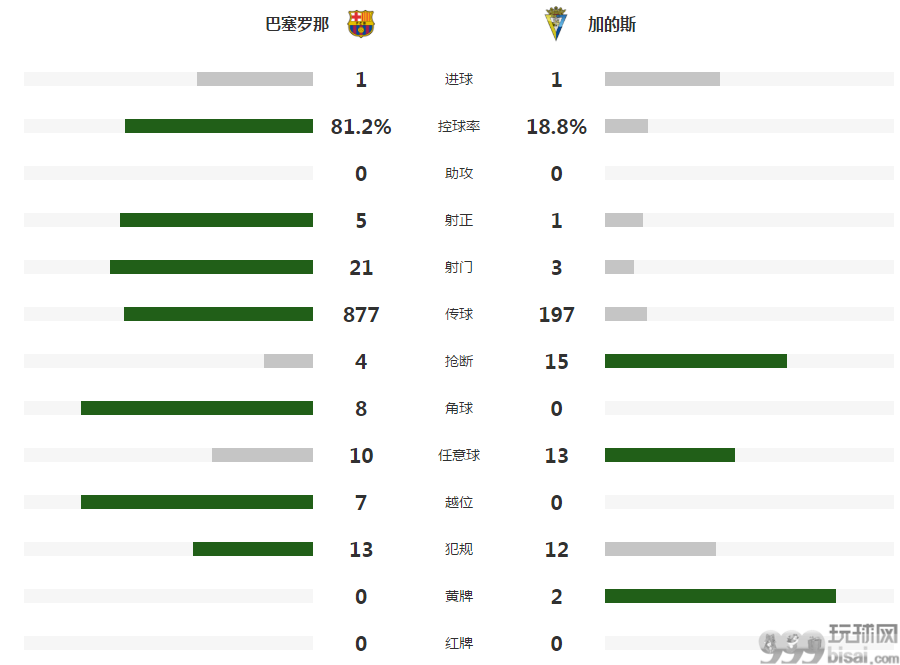Click Cádiz's 197 passes number

tap(556, 314)
